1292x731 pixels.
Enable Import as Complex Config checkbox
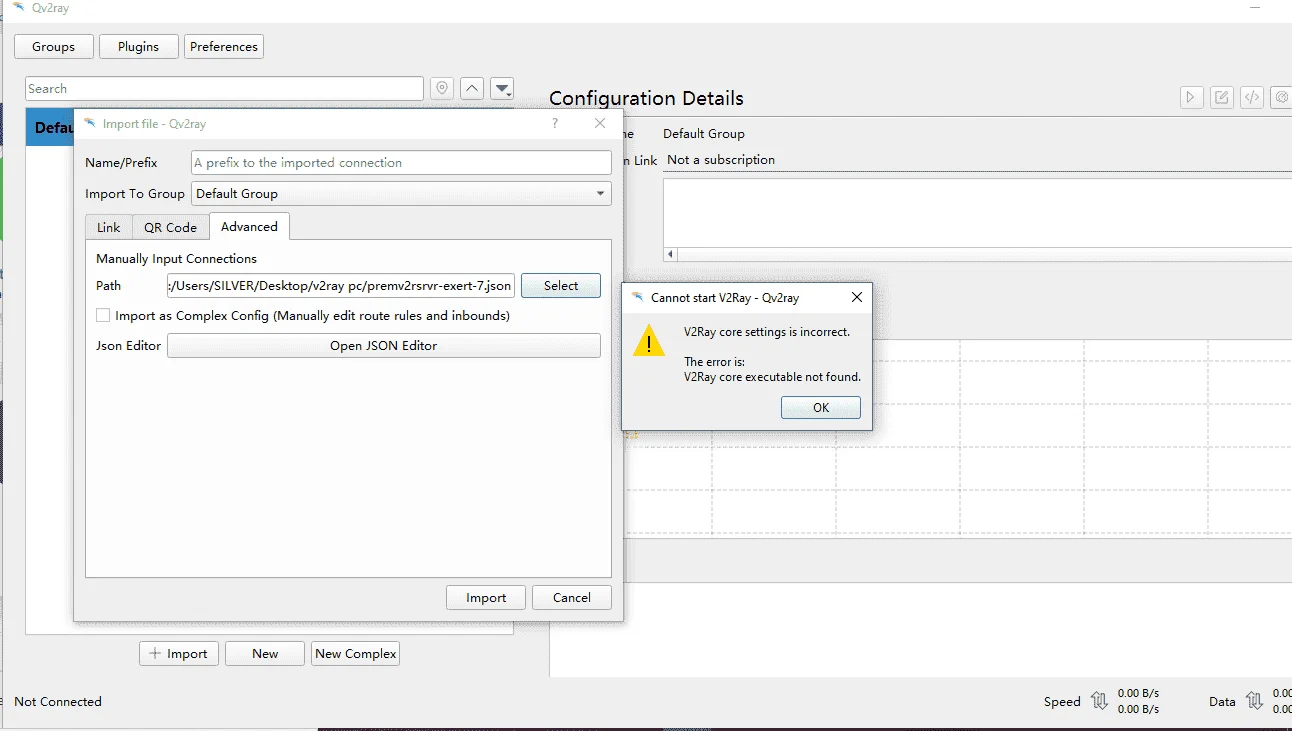pos(103,315)
